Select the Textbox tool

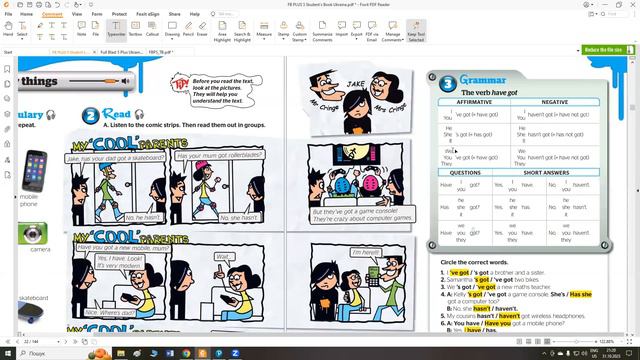coord(136,29)
